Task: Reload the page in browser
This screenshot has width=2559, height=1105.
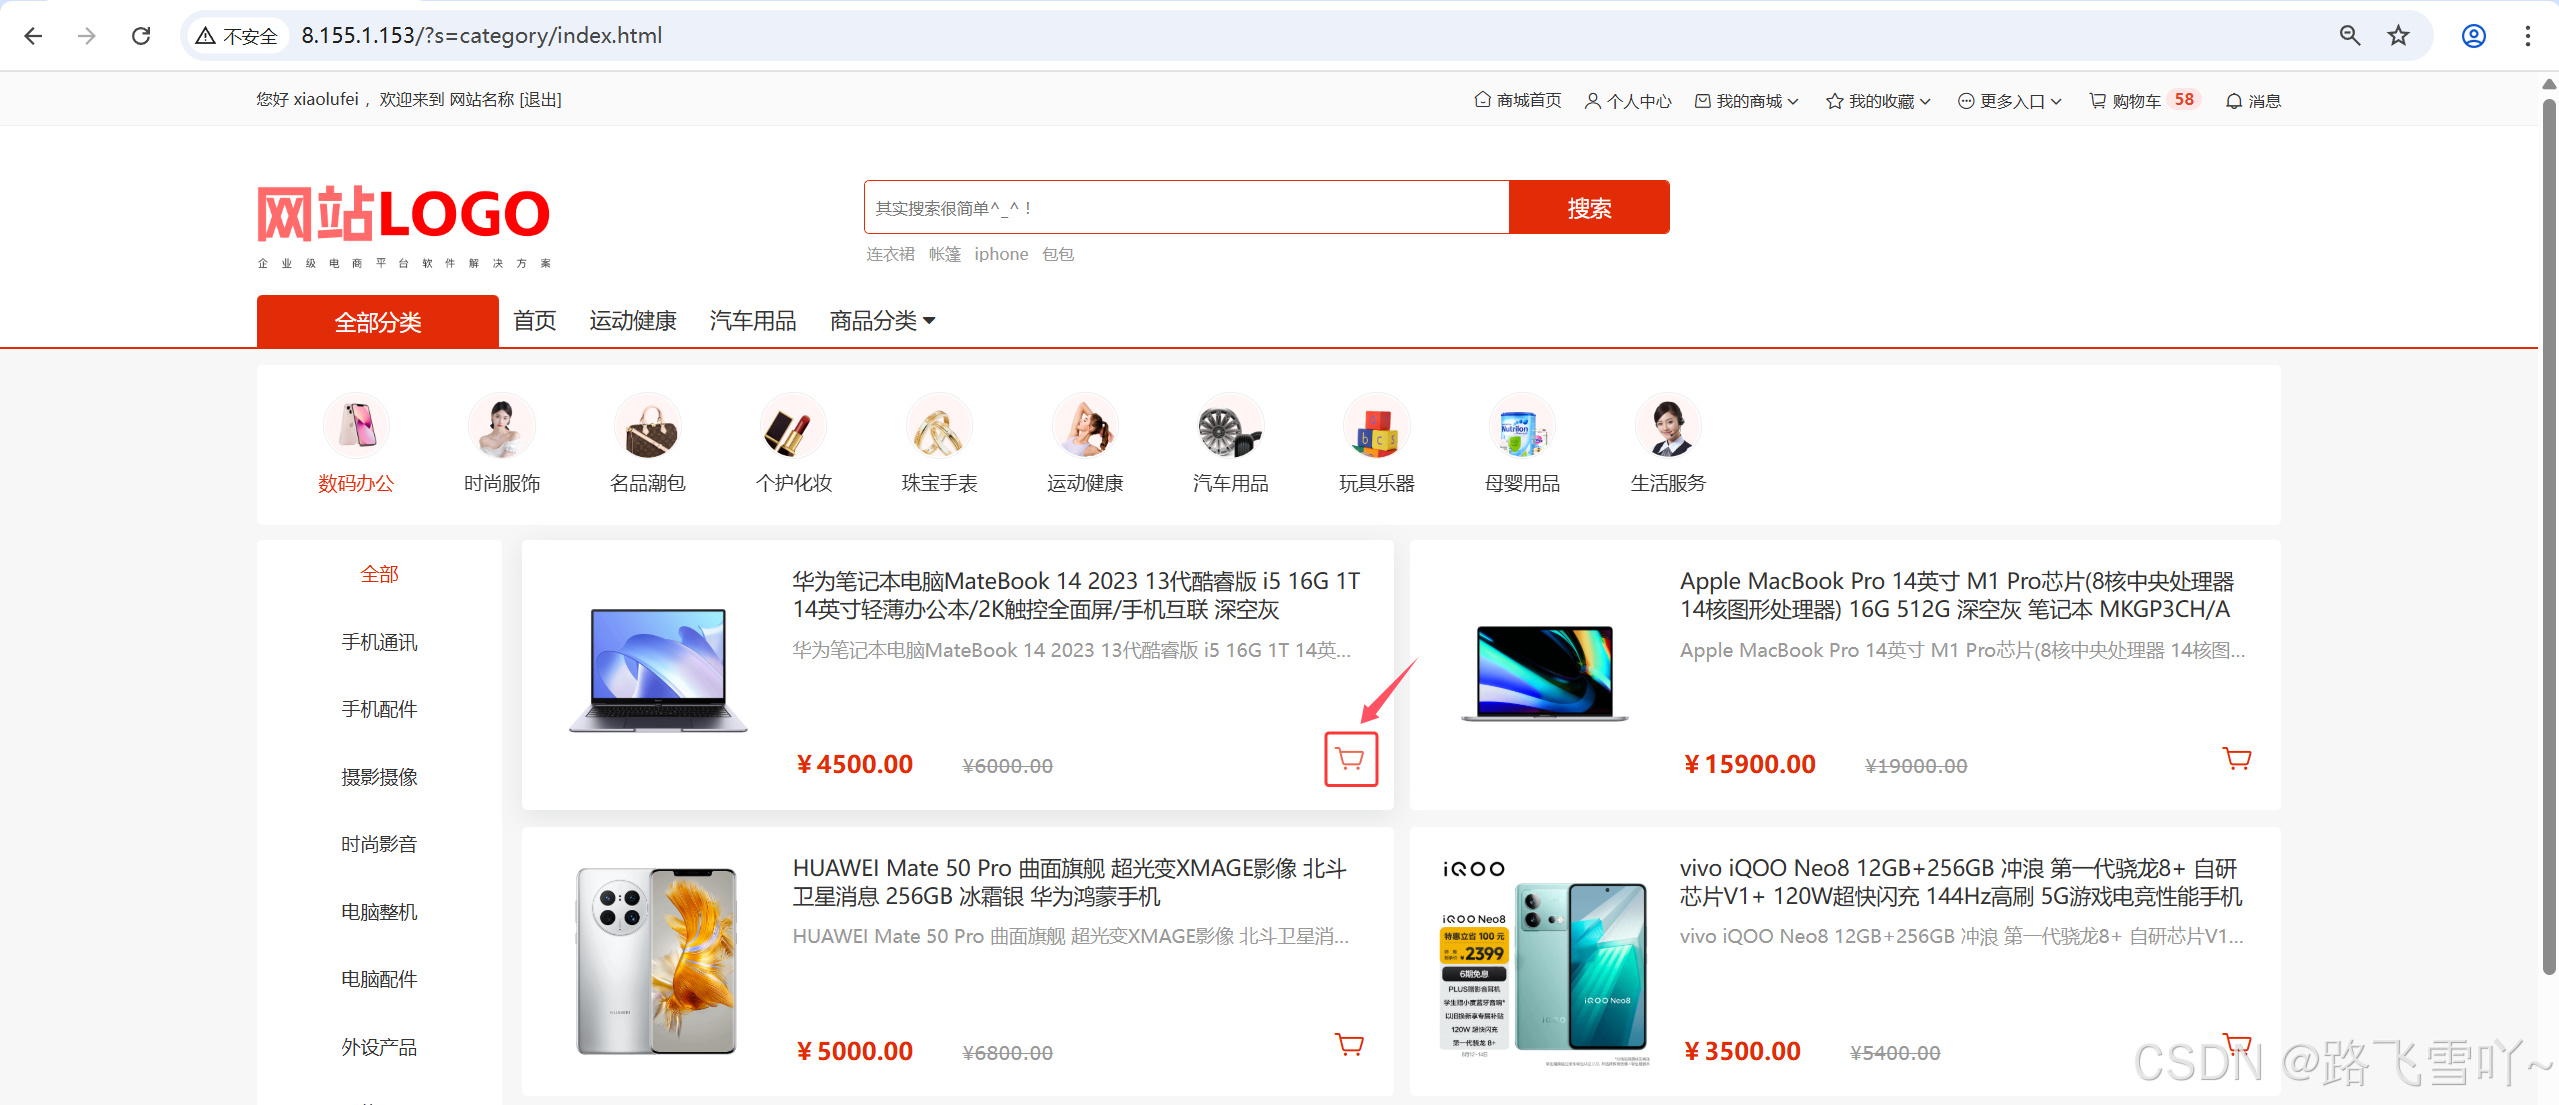Action: (141, 36)
